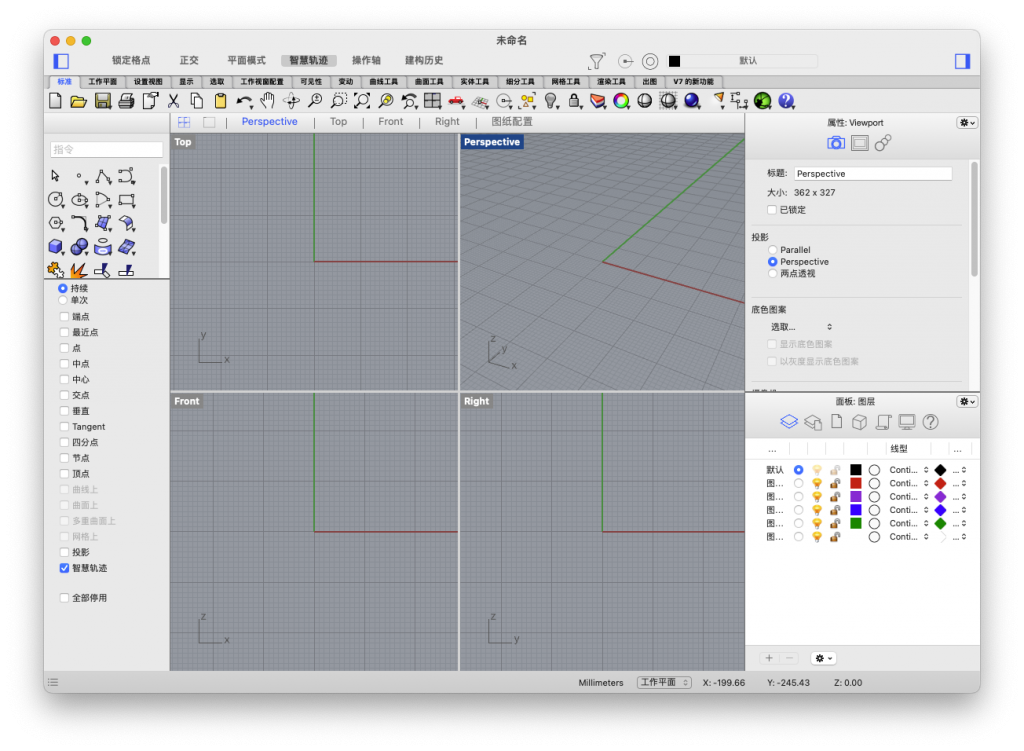
Task: Open a file via the folder icon
Action: point(79,101)
